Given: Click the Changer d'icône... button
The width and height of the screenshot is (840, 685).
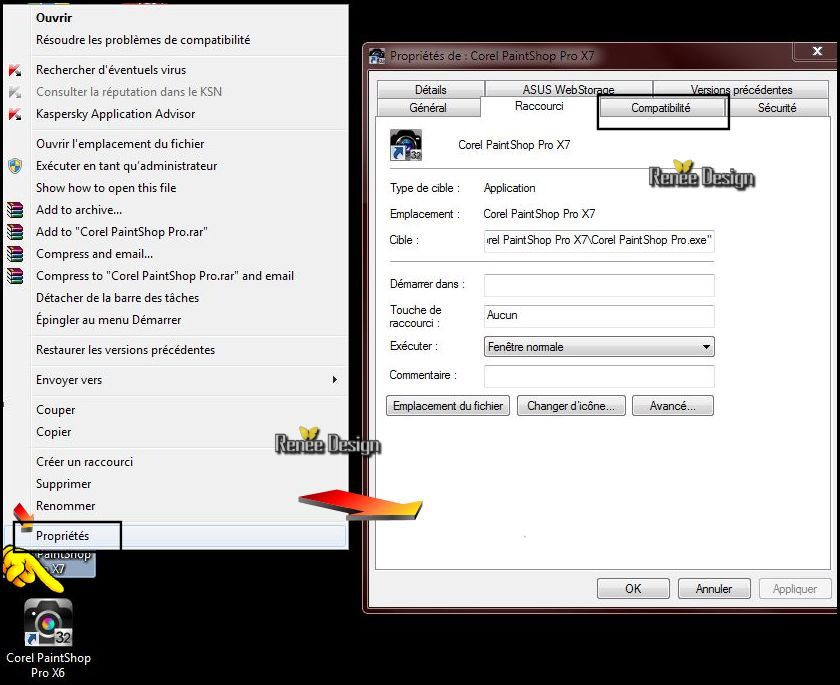Looking at the screenshot, I should (571, 406).
